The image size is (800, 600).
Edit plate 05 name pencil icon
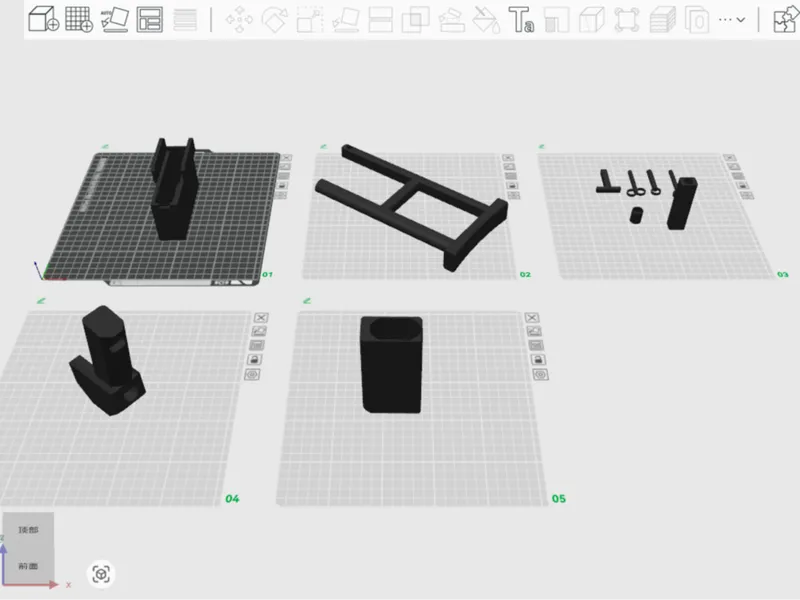point(307,301)
